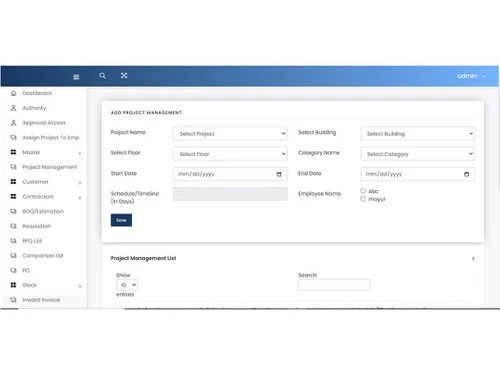The width and height of the screenshot is (500, 375).
Task: Open the End Date calendar picker icon
Action: (466, 174)
